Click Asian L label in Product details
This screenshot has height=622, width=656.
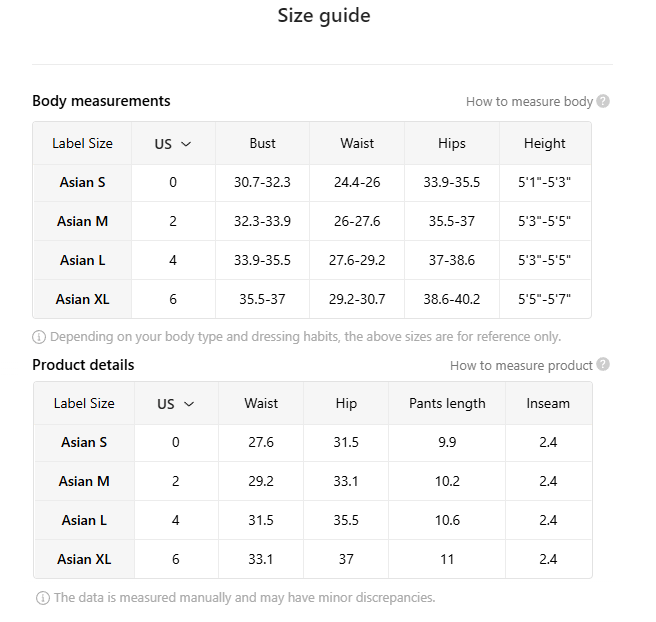click(84, 520)
